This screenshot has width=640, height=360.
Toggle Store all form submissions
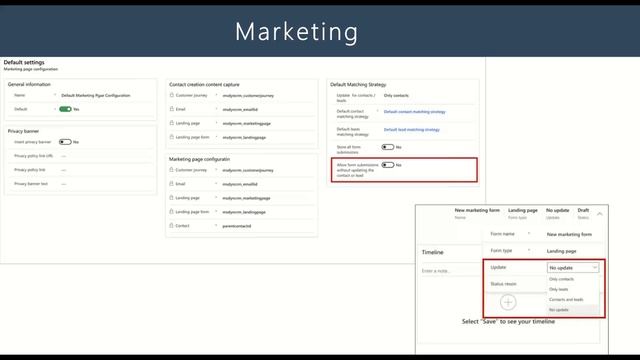coord(388,147)
